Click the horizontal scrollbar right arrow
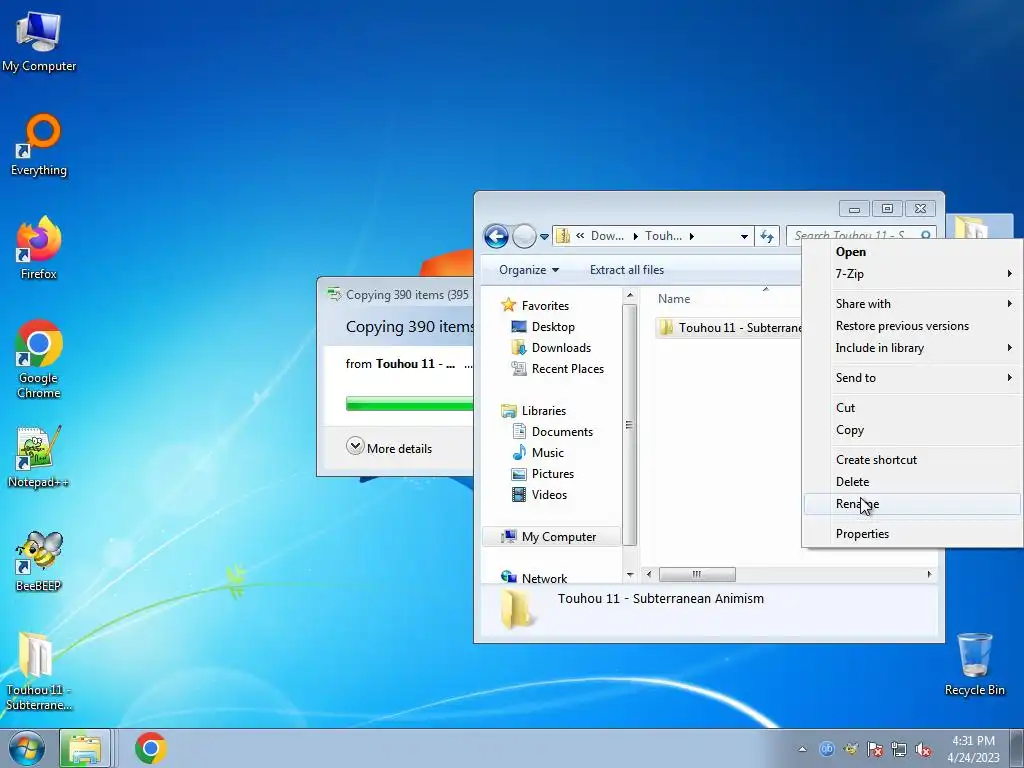1024x768 pixels. (929, 574)
